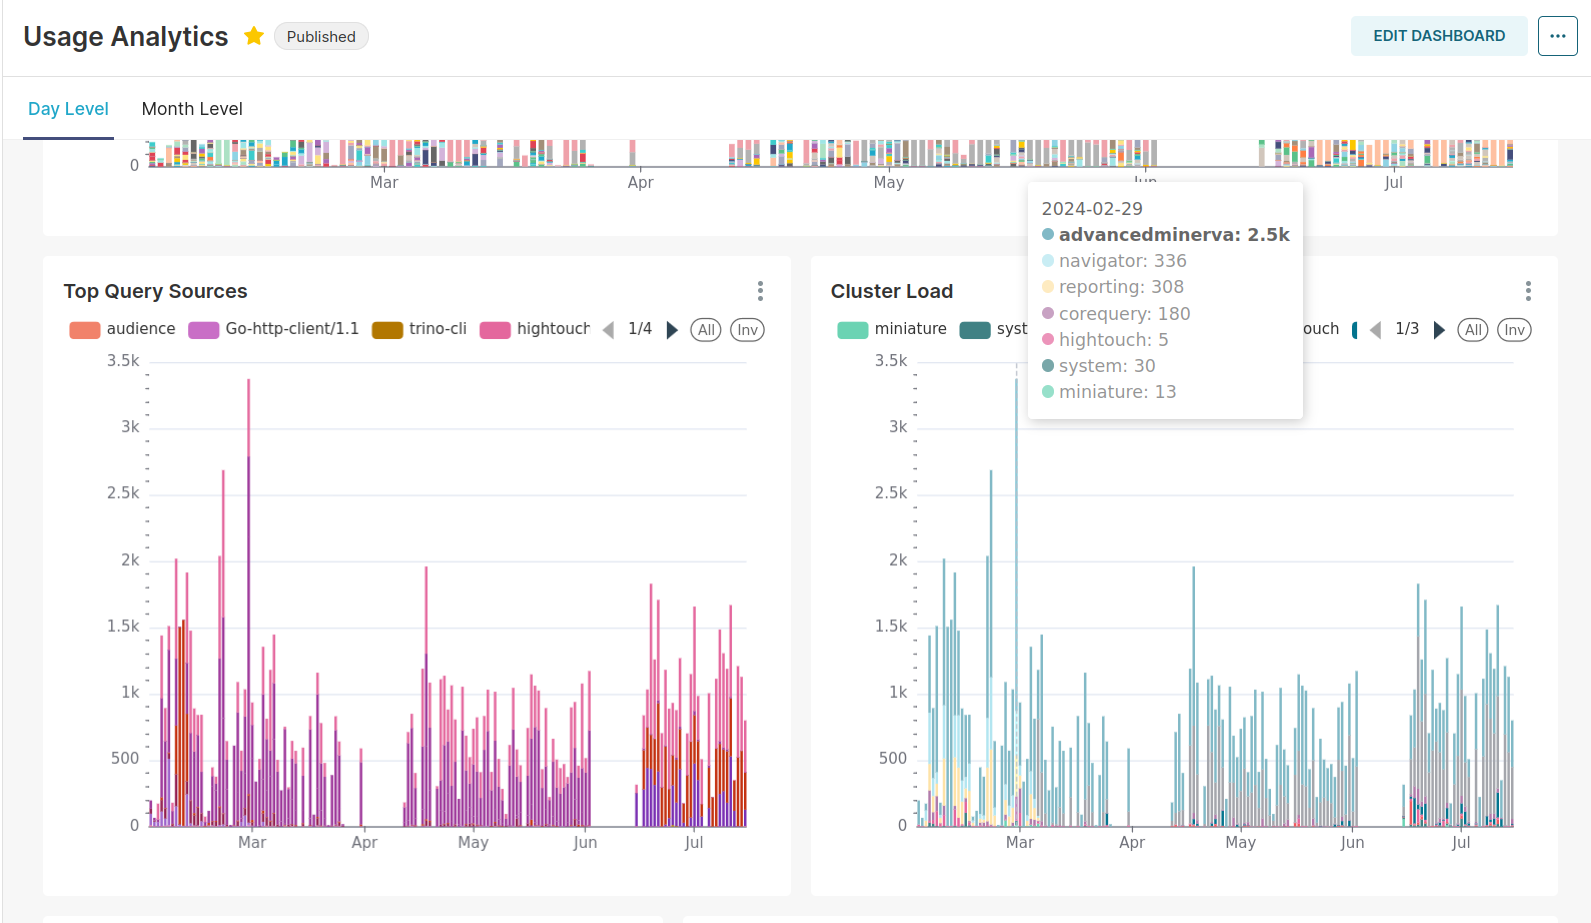The width and height of the screenshot is (1591, 923).
Task: Click the advancedminerva: 2.5k tooltip entry
Action: 1166,235
